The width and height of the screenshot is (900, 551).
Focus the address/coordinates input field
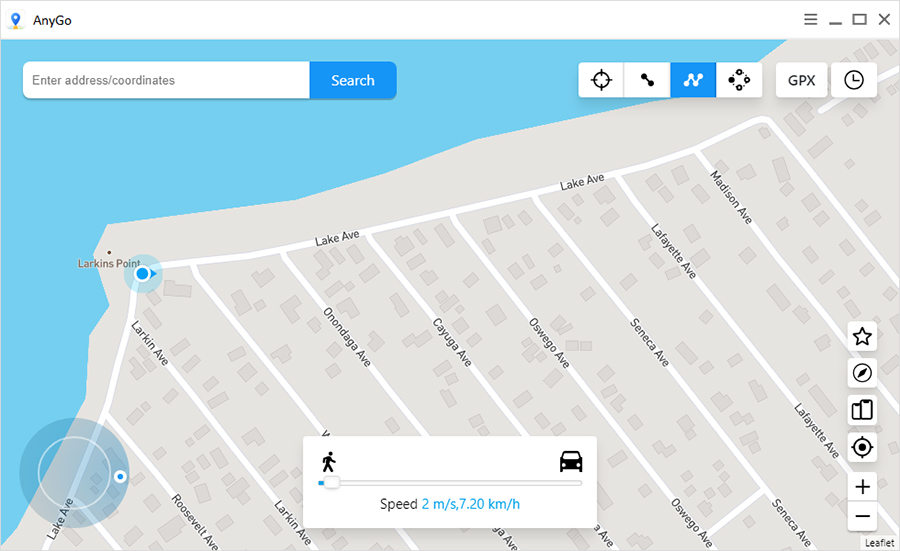(166, 81)
